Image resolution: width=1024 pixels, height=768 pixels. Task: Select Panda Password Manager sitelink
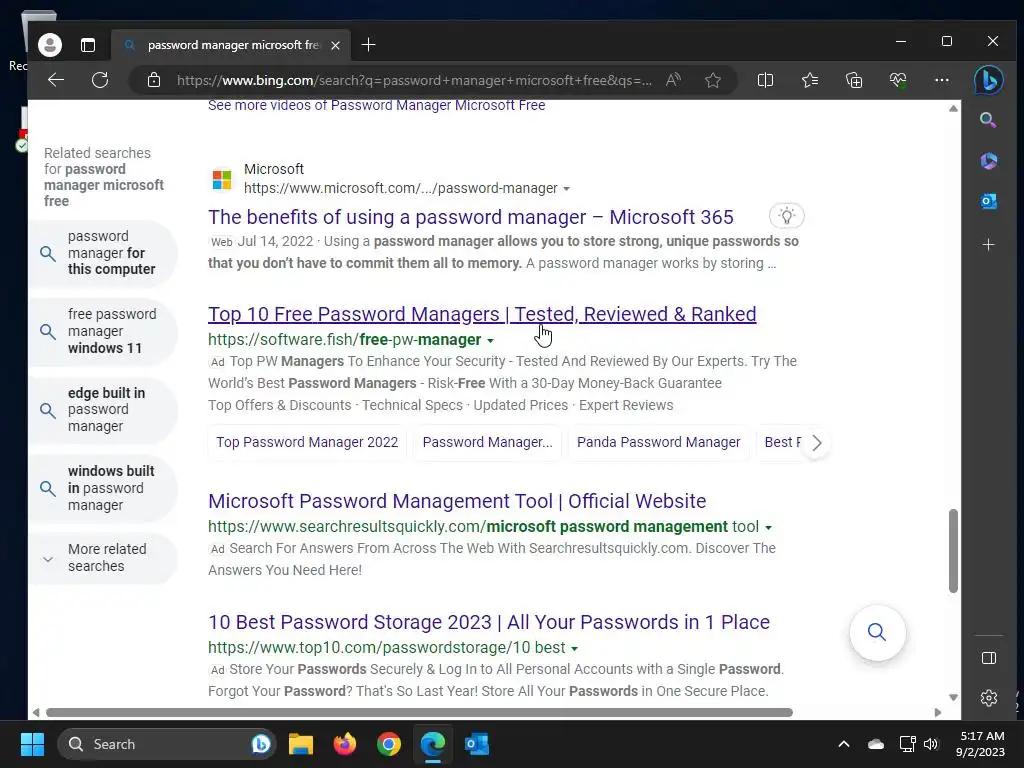coord(658,442)
